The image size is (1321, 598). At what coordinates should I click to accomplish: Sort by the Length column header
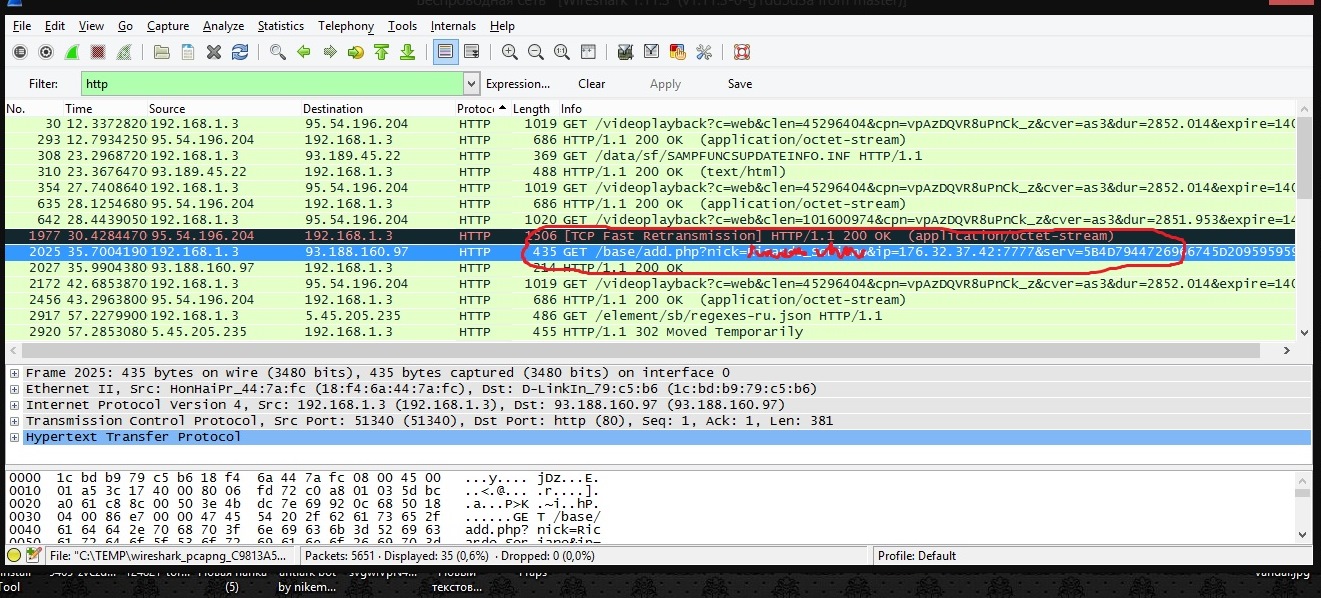click(x=531, y=109)
